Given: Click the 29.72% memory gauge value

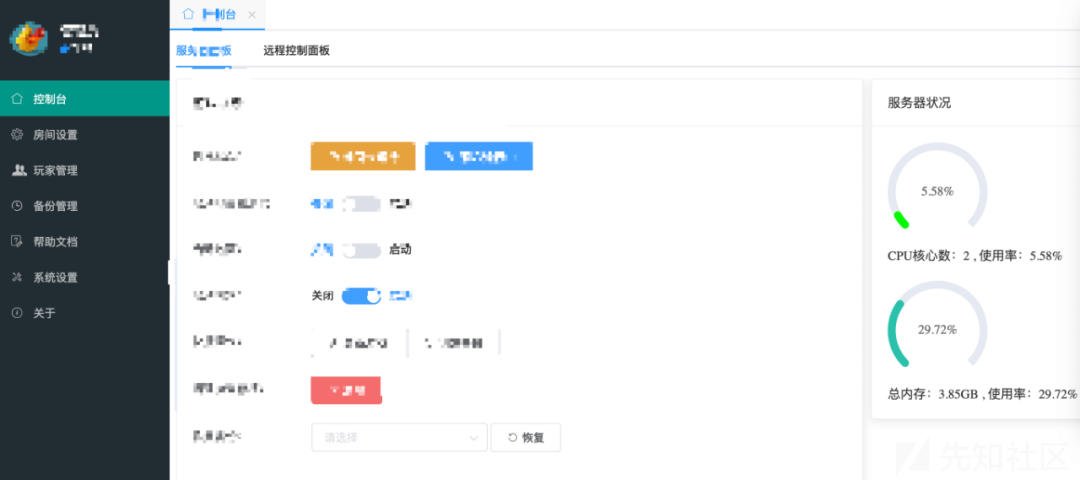Looking at the screenshot, I should point(937,330).
